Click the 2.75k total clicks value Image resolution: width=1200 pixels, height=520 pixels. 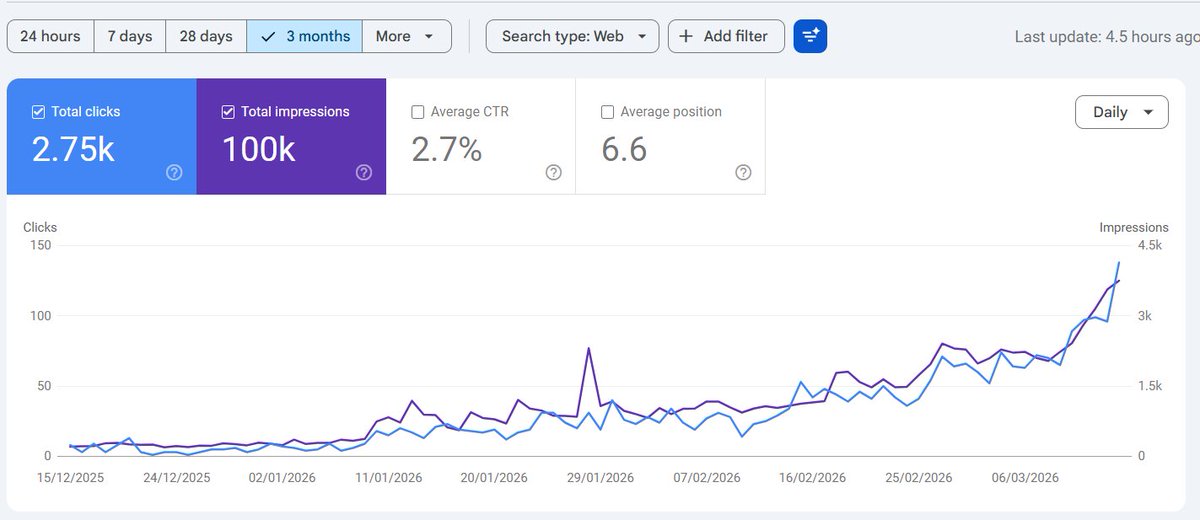pos(73,150)
